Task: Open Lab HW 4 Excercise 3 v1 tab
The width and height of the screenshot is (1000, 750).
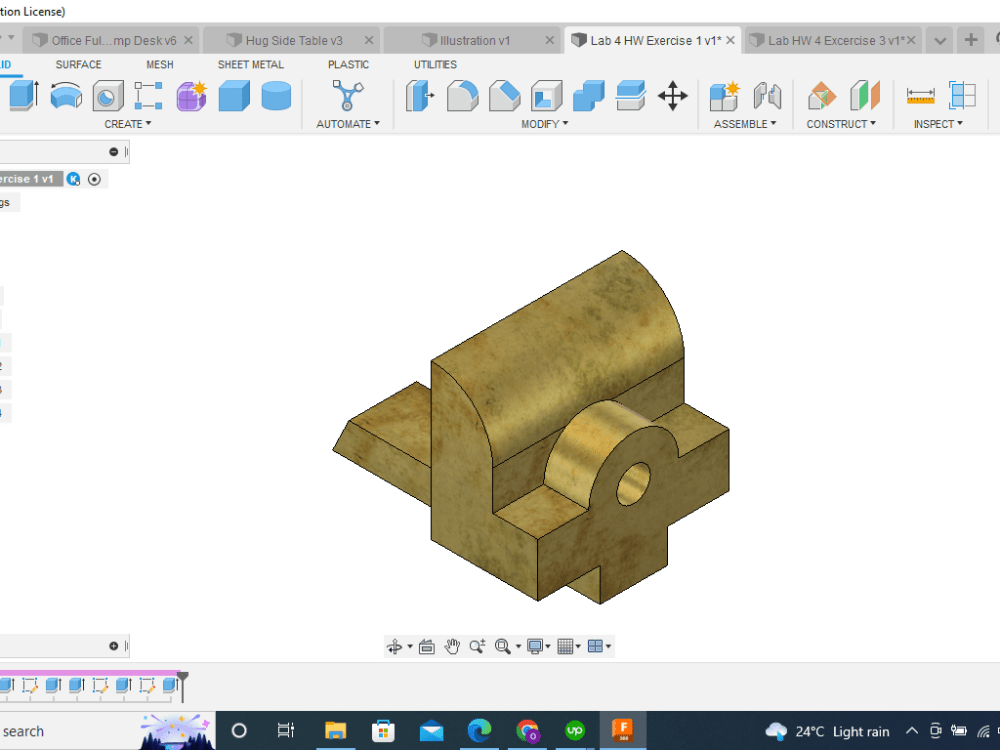Action: pyautogui.click(x=832, y=41)
